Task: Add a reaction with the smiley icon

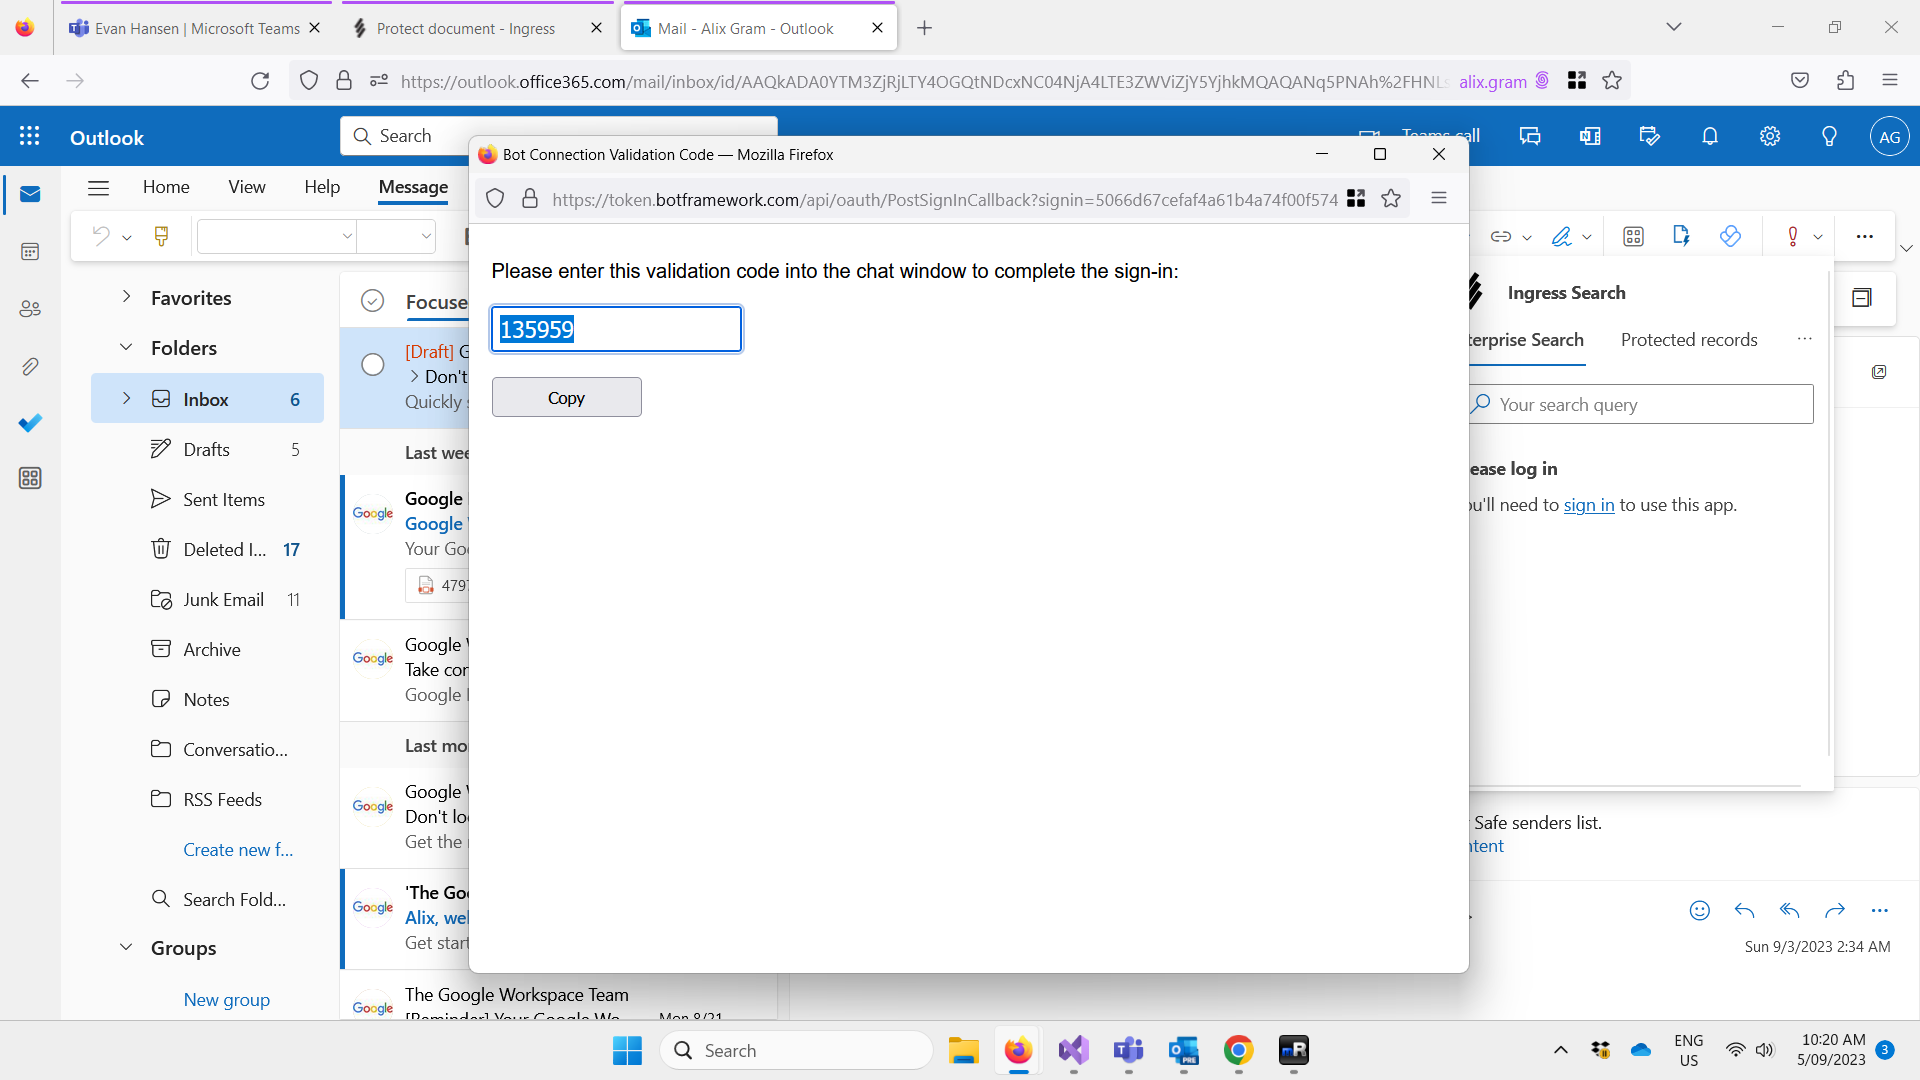Action: pyautogui.click(x=1699, y=911)
